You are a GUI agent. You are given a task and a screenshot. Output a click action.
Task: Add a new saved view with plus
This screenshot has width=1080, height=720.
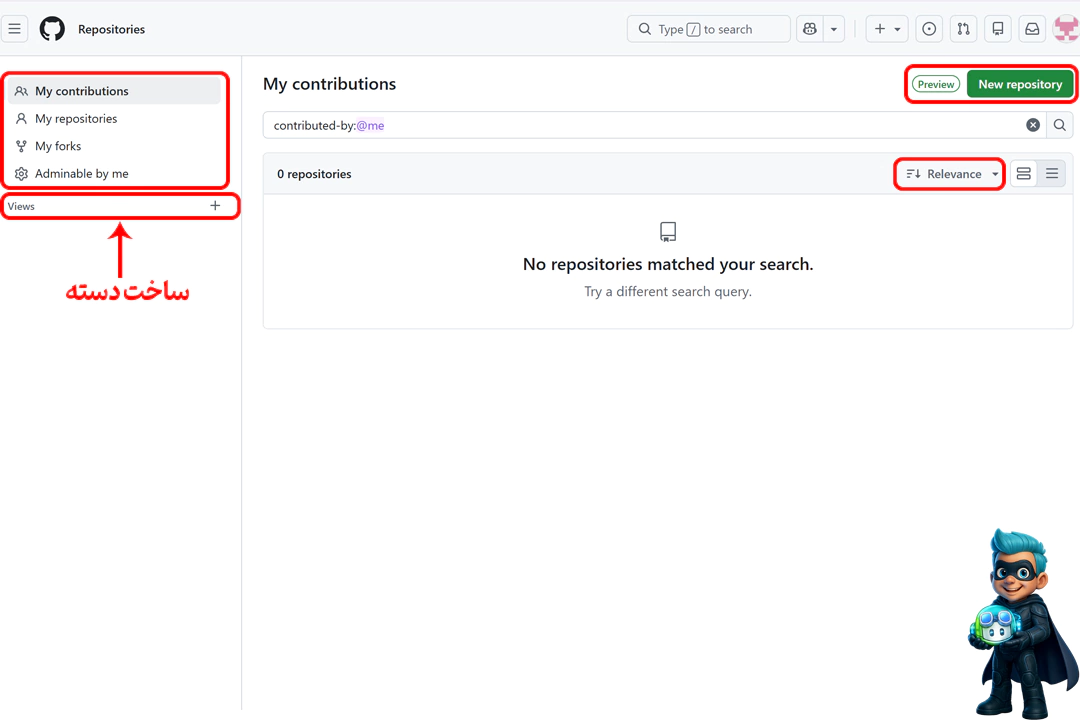(x=215, y=205)
